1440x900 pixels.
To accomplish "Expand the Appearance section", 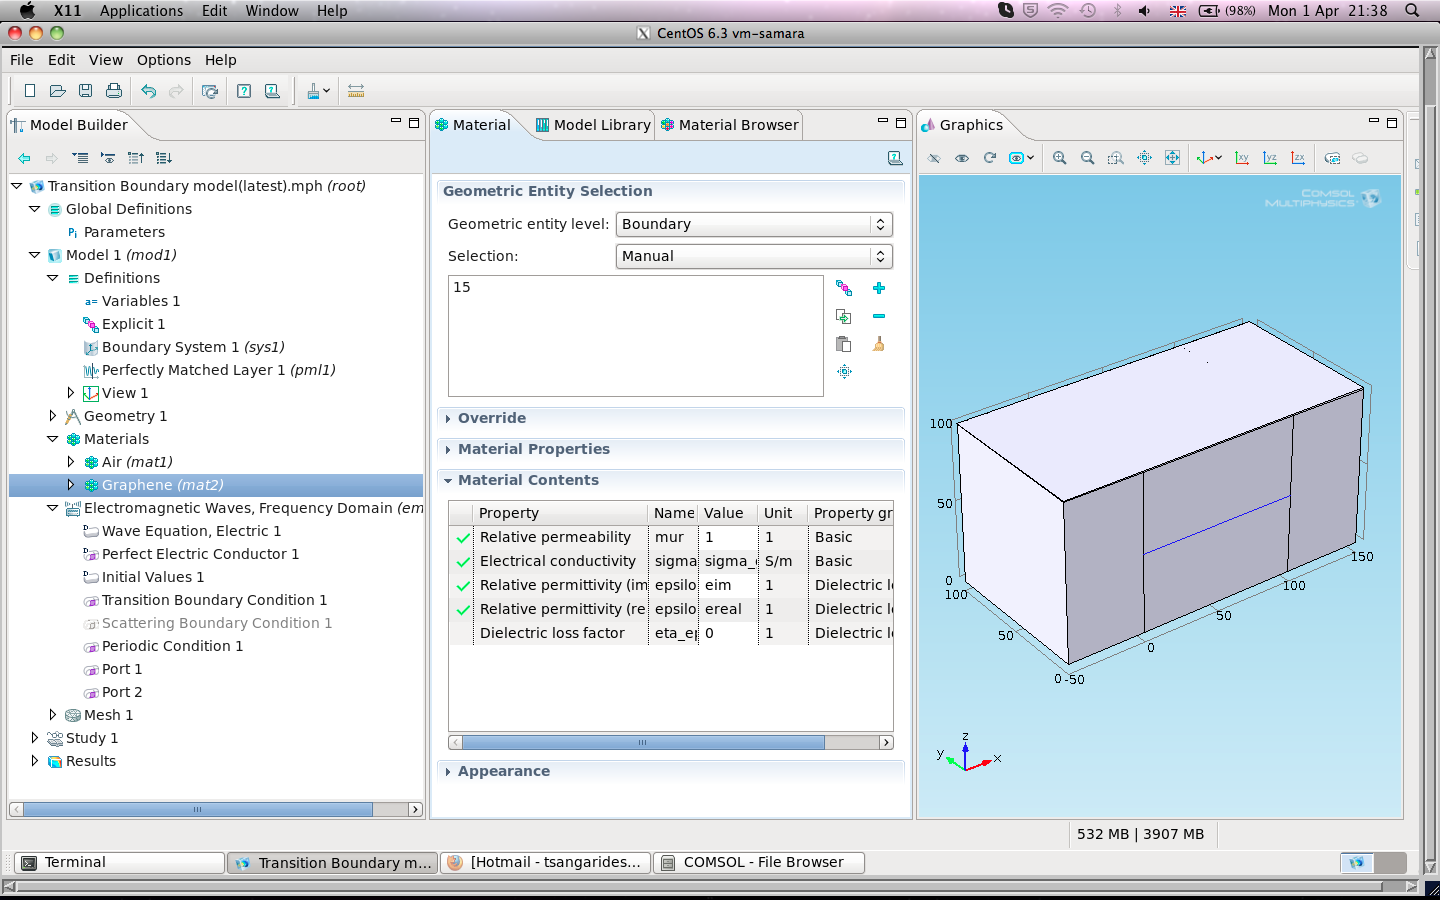I will coord(448,772).
